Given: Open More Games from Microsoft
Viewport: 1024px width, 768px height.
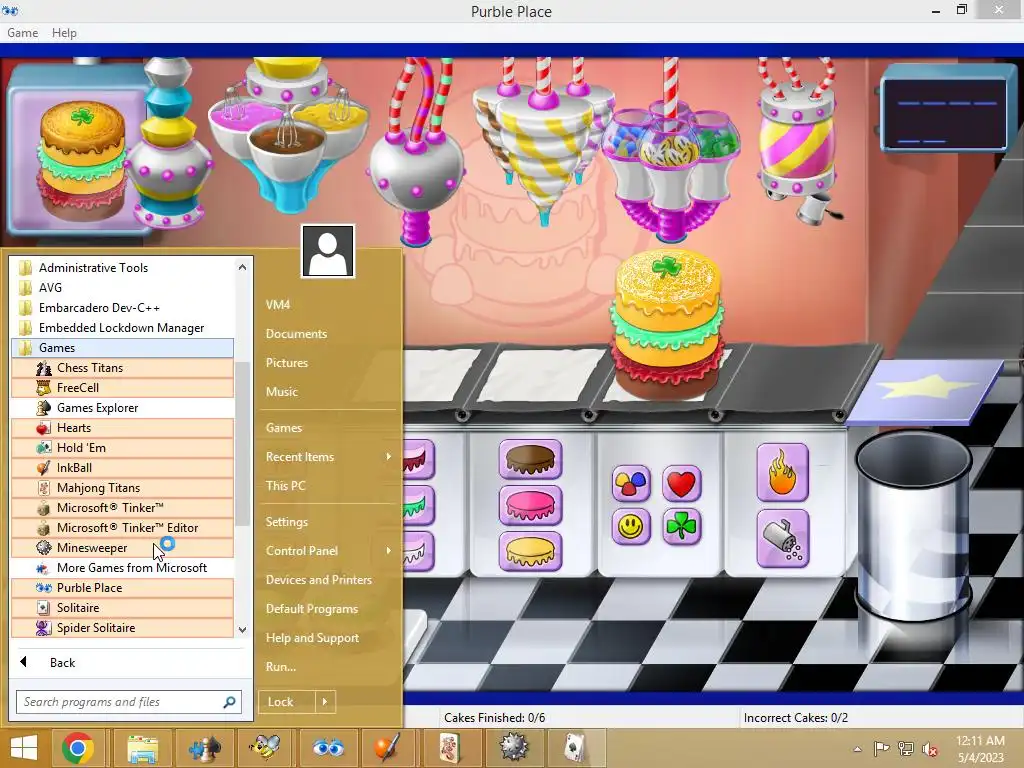Looking at the screenshot, I should click(x=122, y=568).
